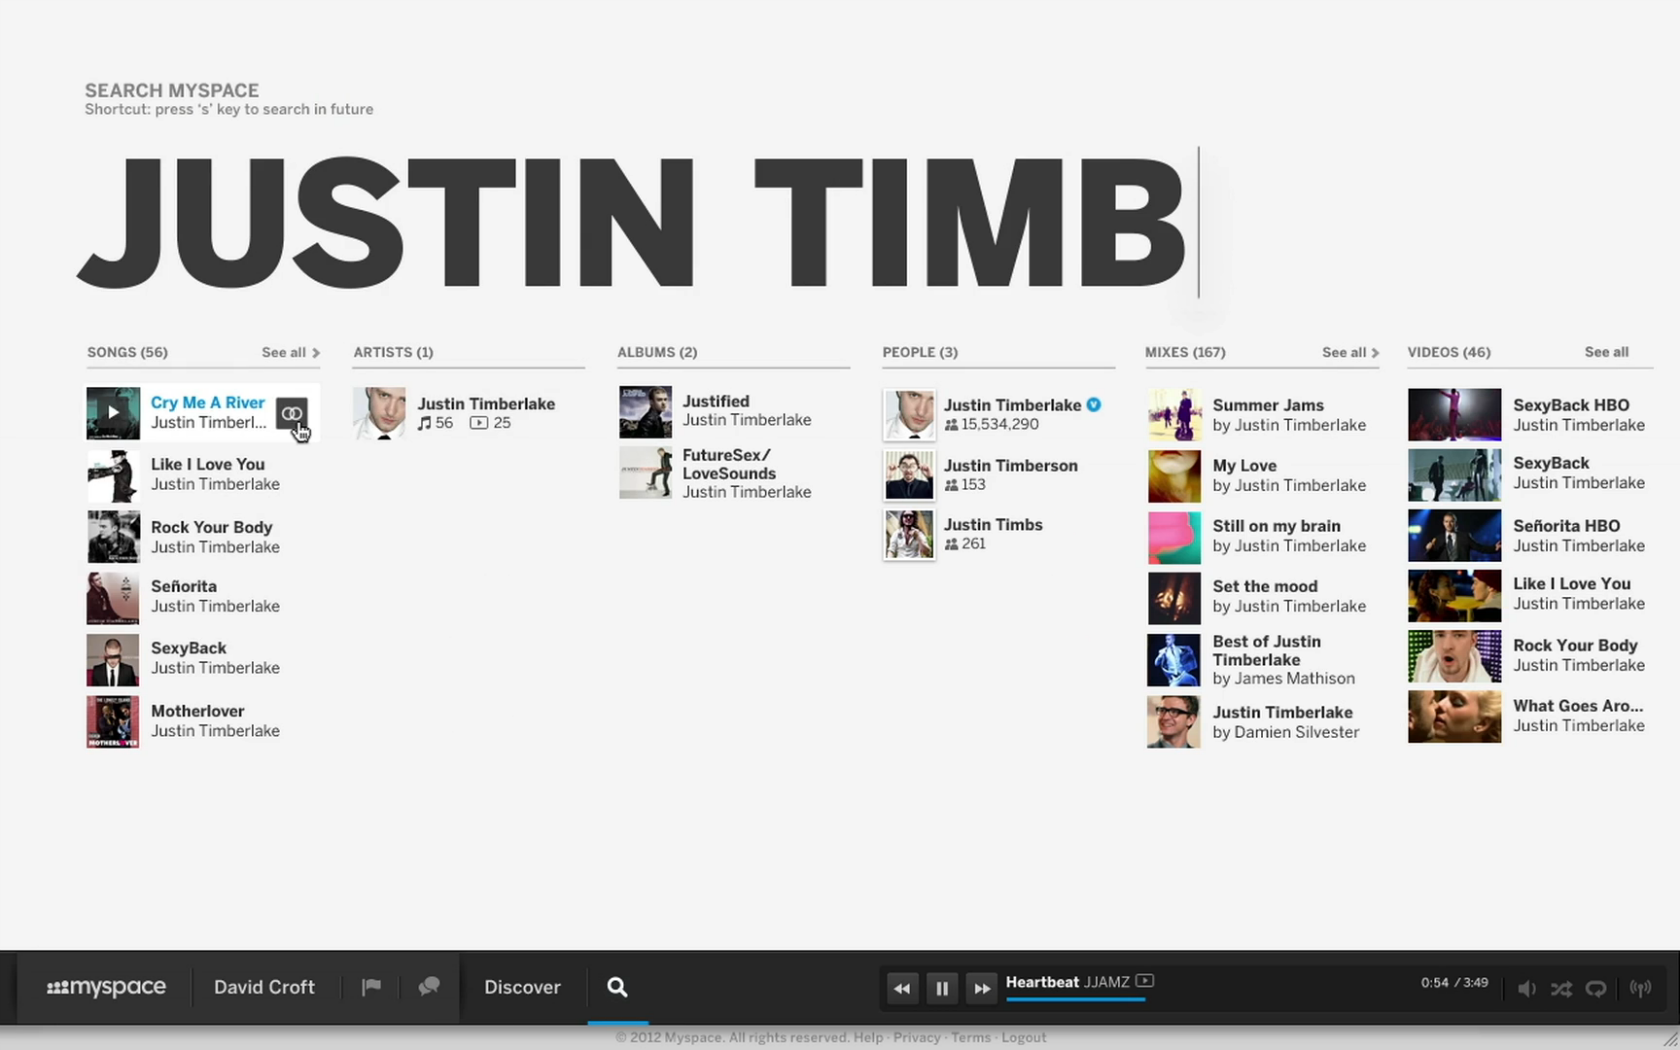Open the Justified album
Screen dimensions: 1680x1050
[716, 401]
